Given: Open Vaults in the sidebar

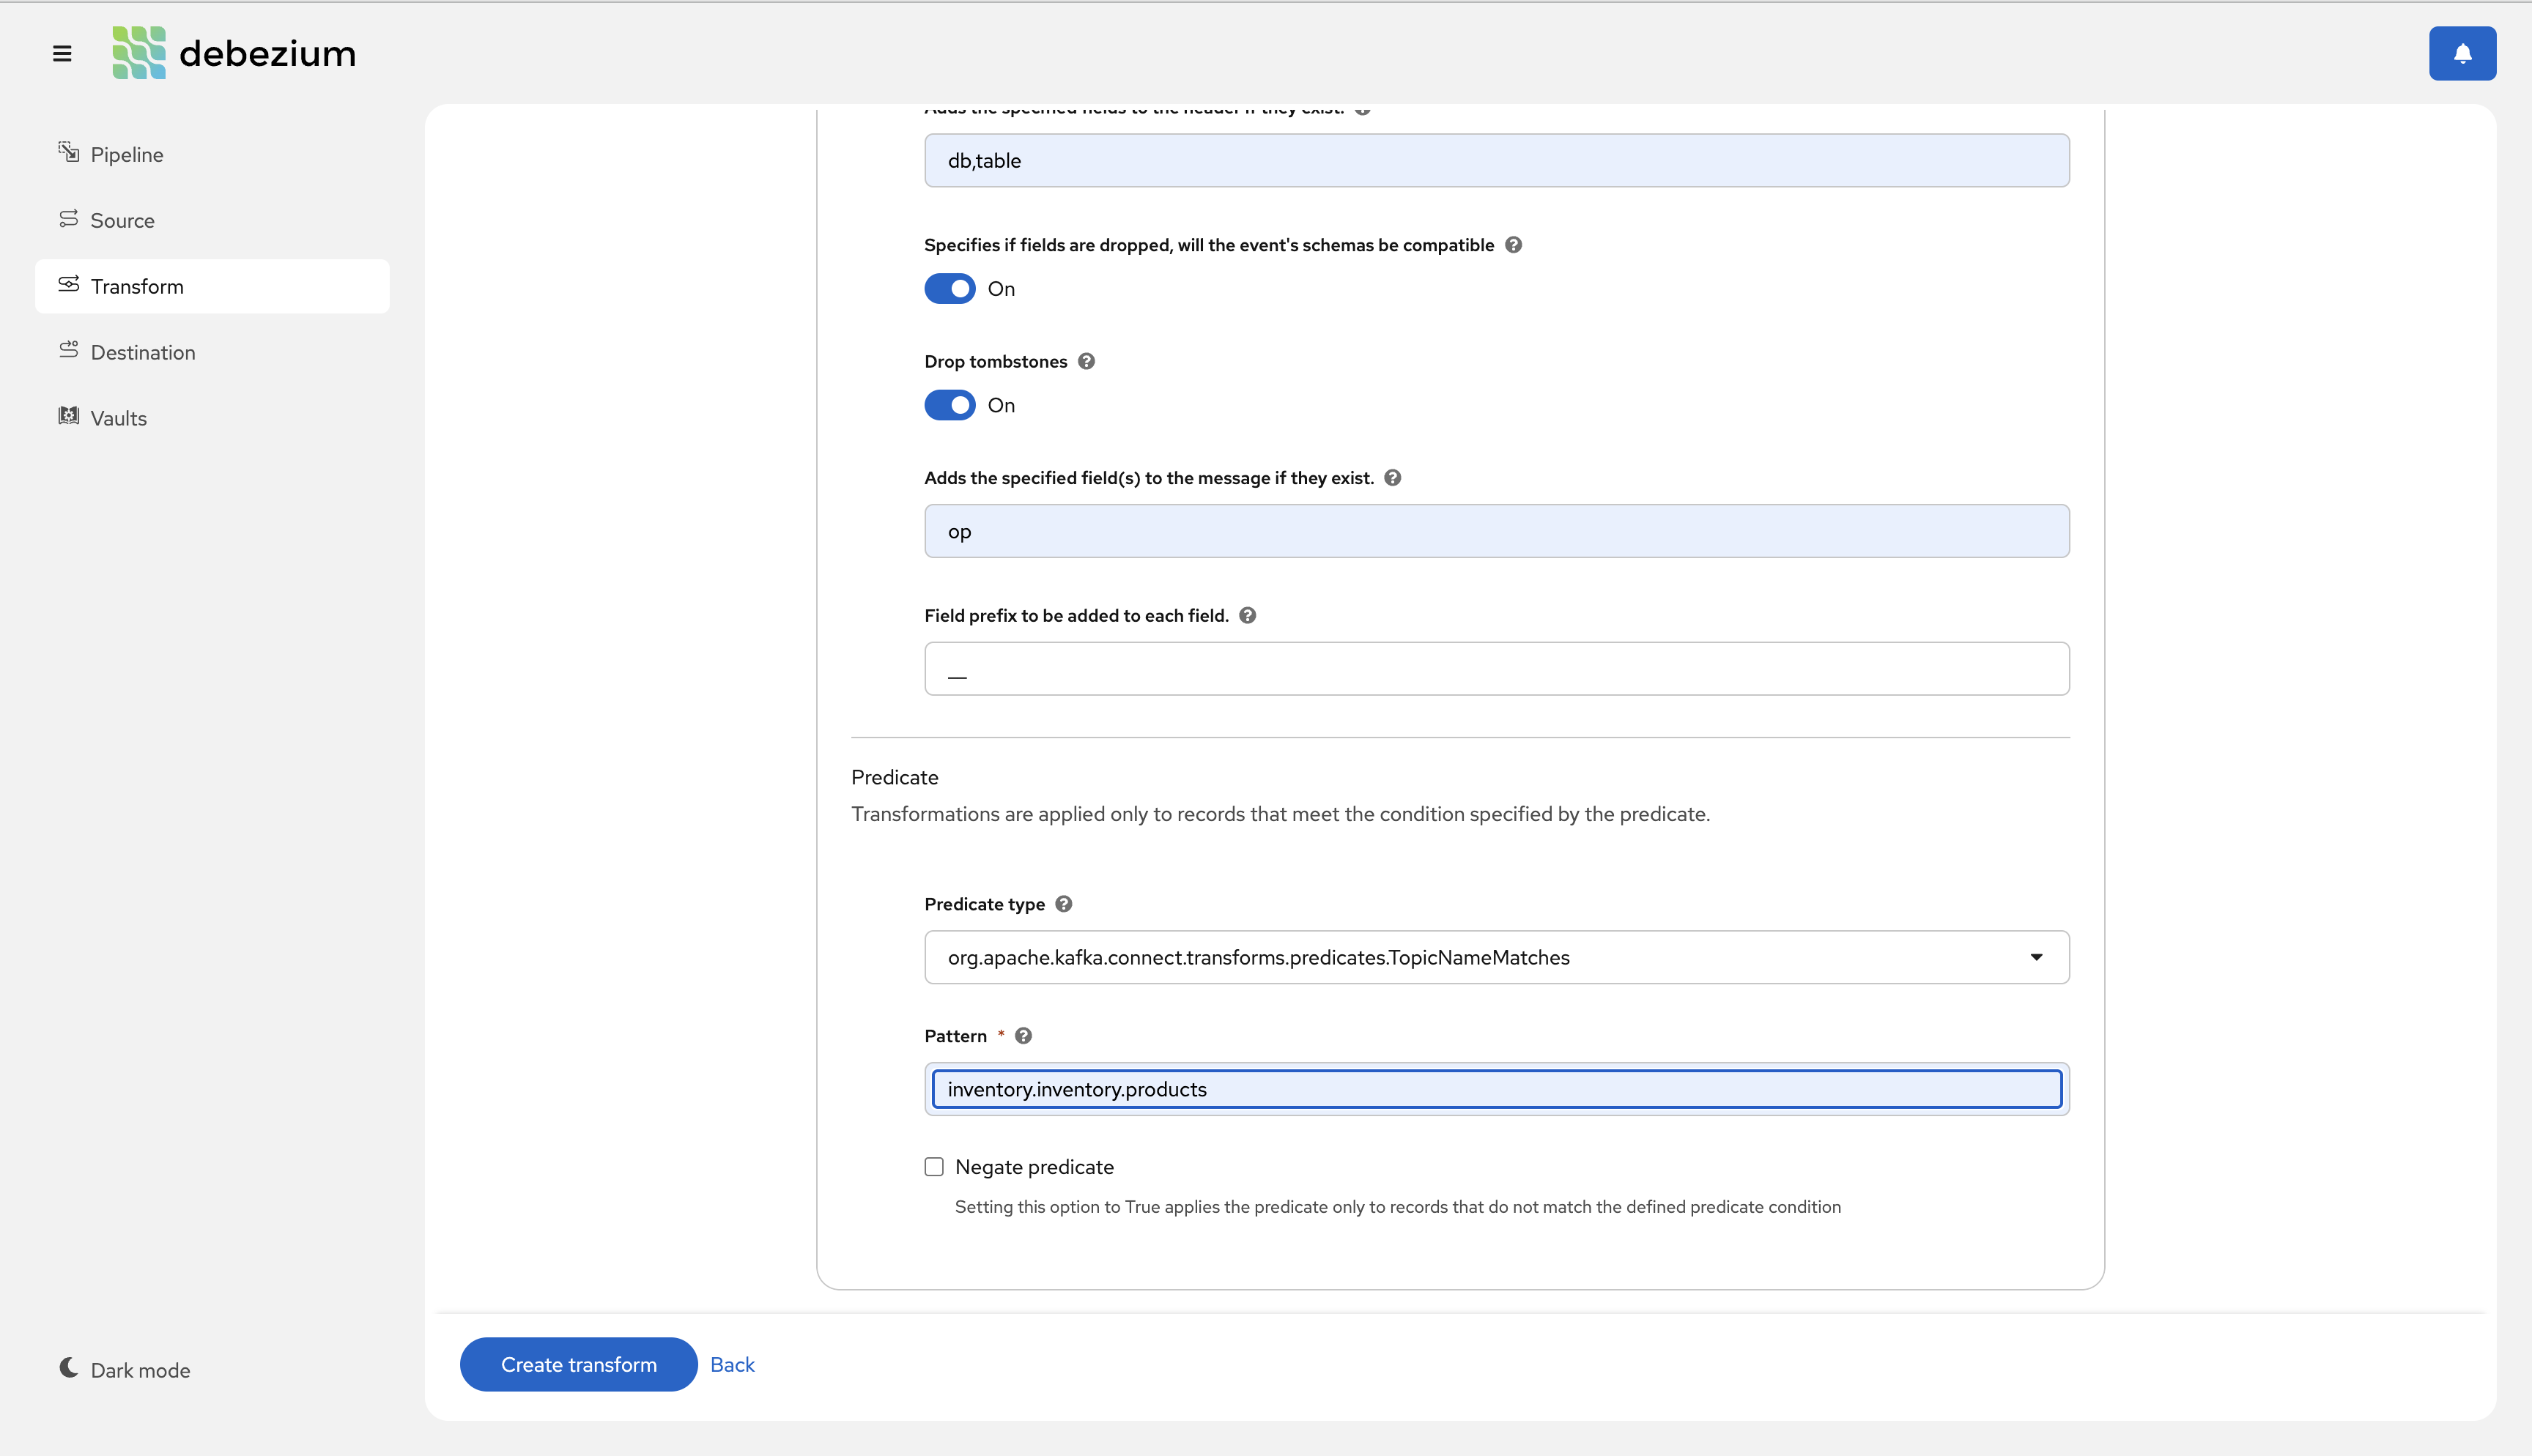Looking at the screenshot, I should coord(118,418).
